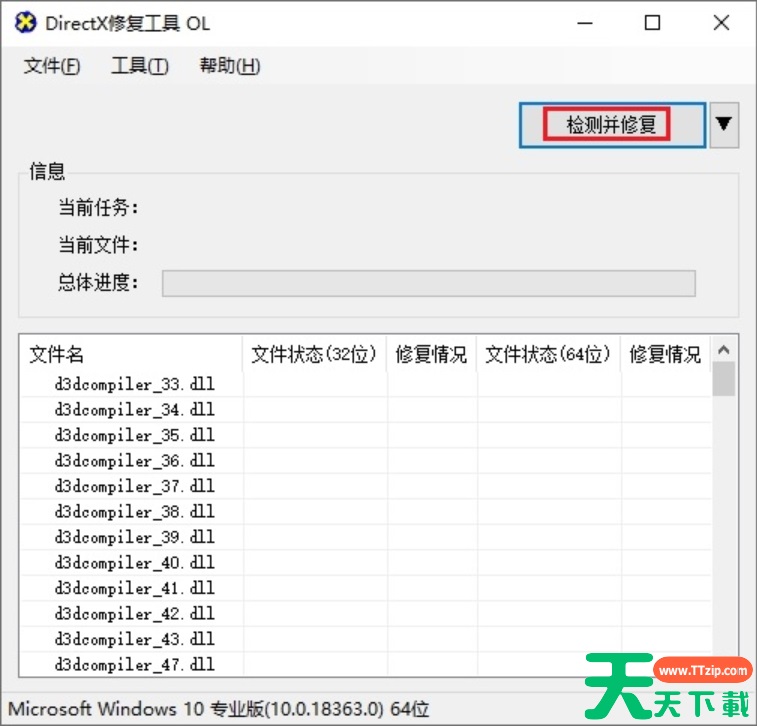Open the 工具(T) menu
Screen dimensions: 757x726
tap(140, 66)
